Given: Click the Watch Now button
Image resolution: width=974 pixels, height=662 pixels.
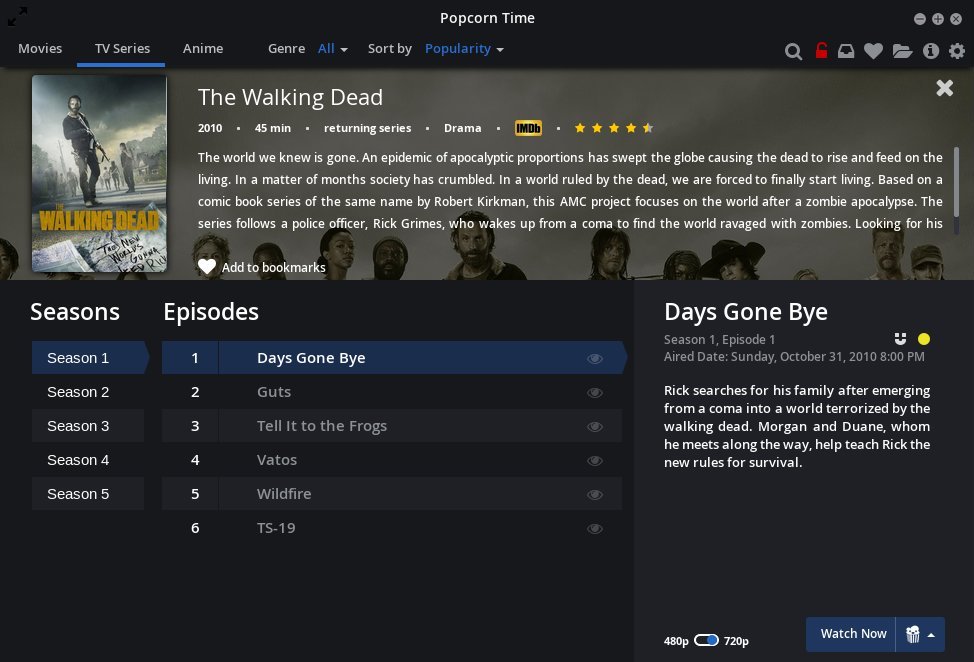Looking at the screenshot, I should [x=851, y=634].
